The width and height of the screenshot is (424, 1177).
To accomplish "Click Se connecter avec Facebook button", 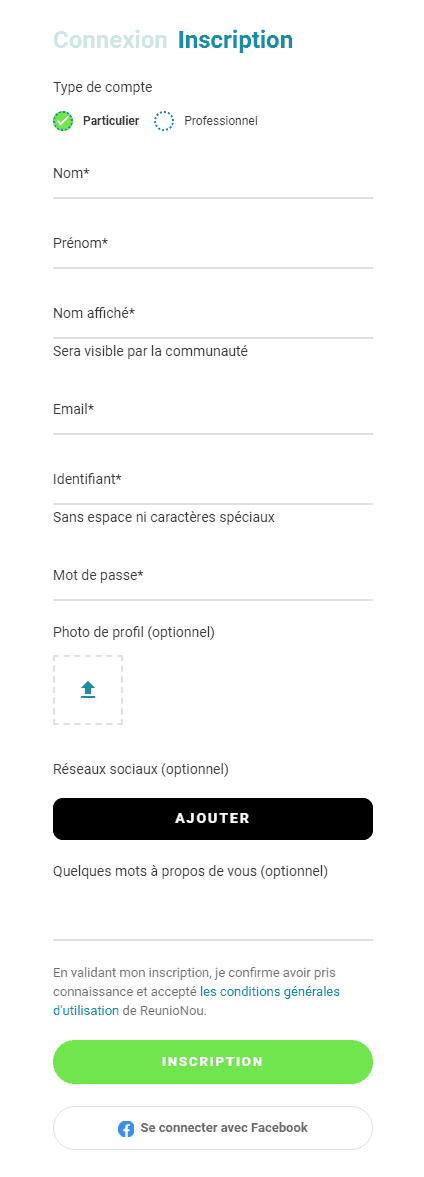I will point(213,1127).
